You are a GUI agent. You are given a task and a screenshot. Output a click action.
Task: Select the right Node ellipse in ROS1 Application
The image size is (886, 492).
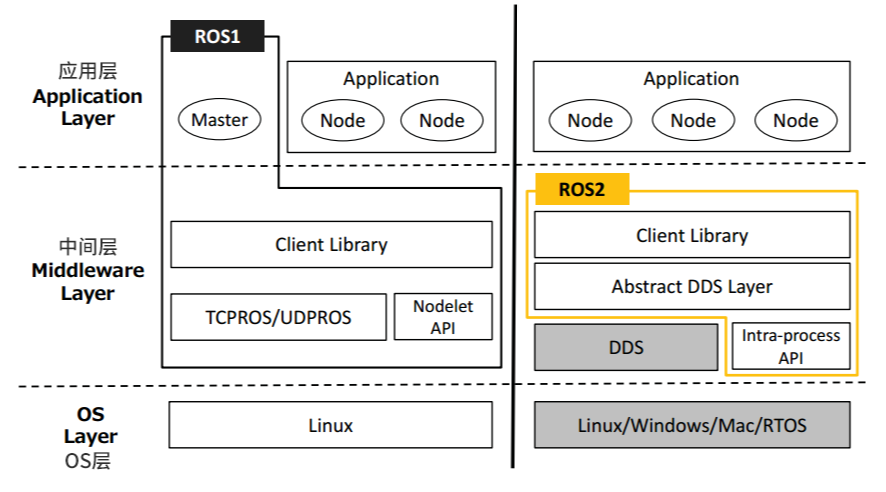click(x=442, y=120)
